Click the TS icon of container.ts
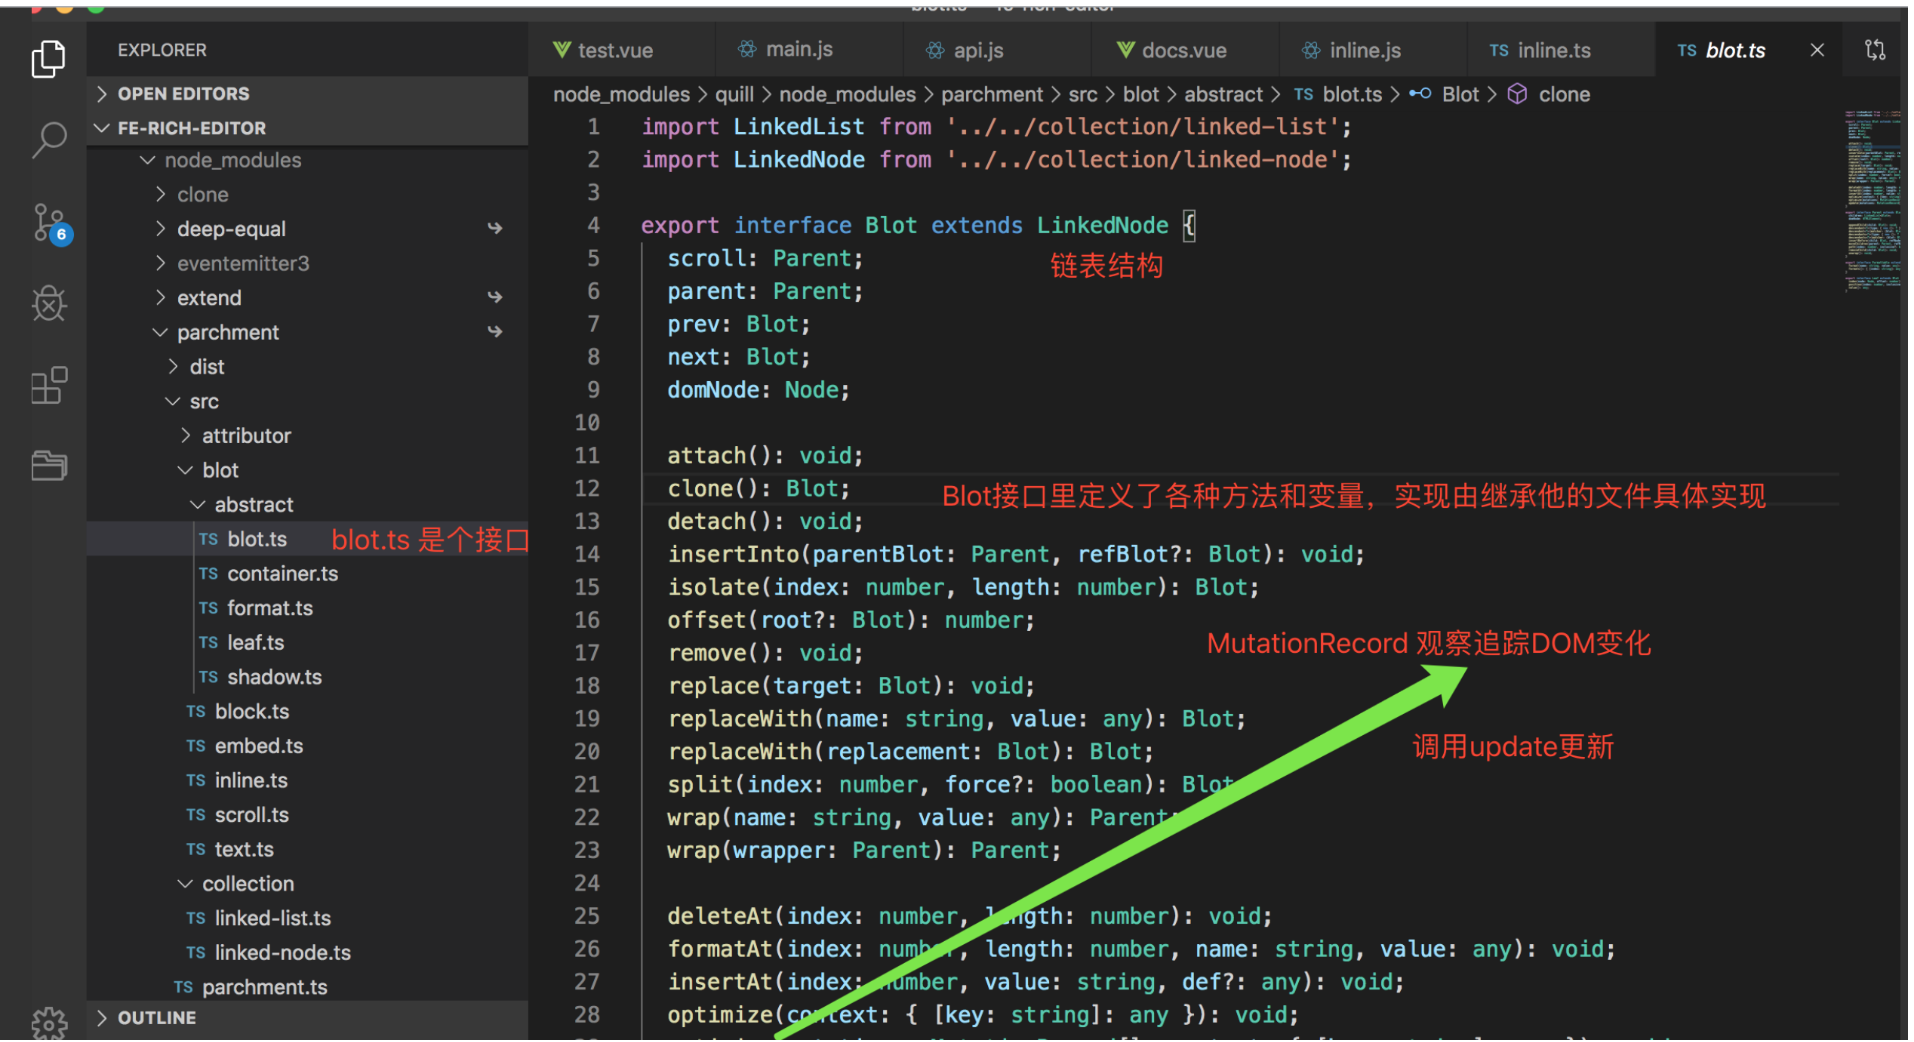Screen dimensions: 1914x1042 (x=208, y=574)
